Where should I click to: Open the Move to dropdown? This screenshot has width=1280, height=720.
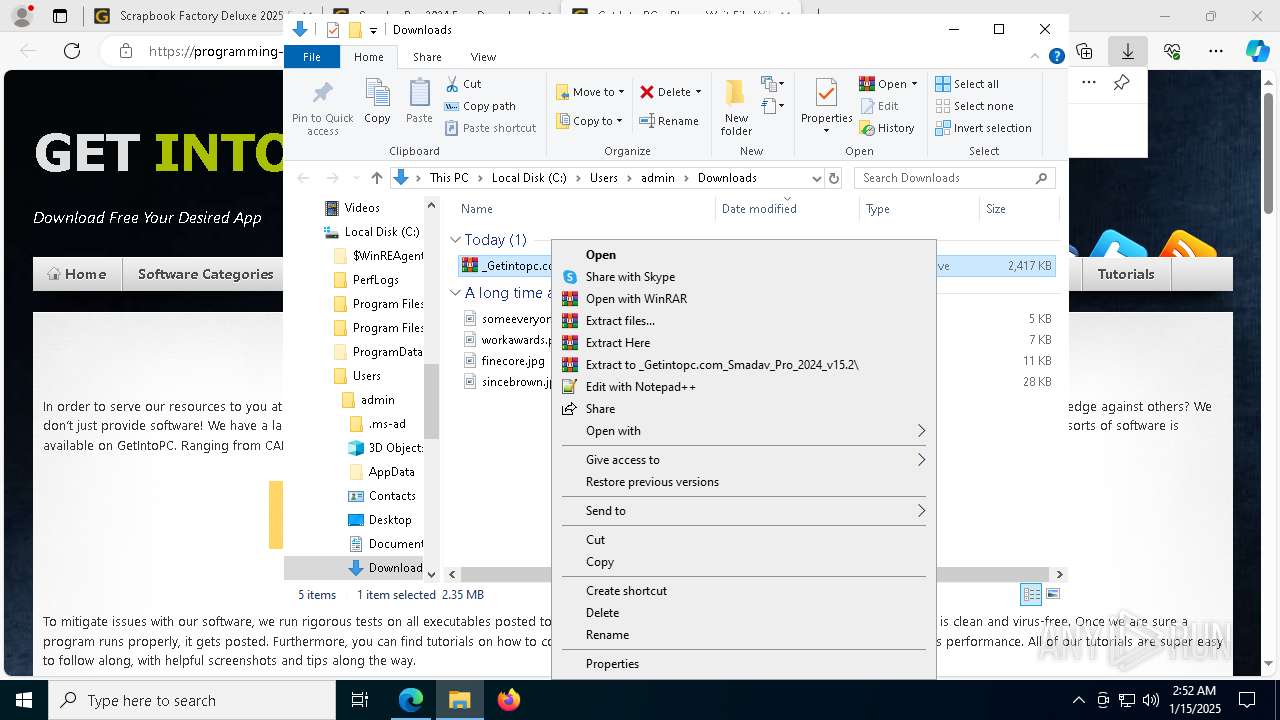pos(590,92)
